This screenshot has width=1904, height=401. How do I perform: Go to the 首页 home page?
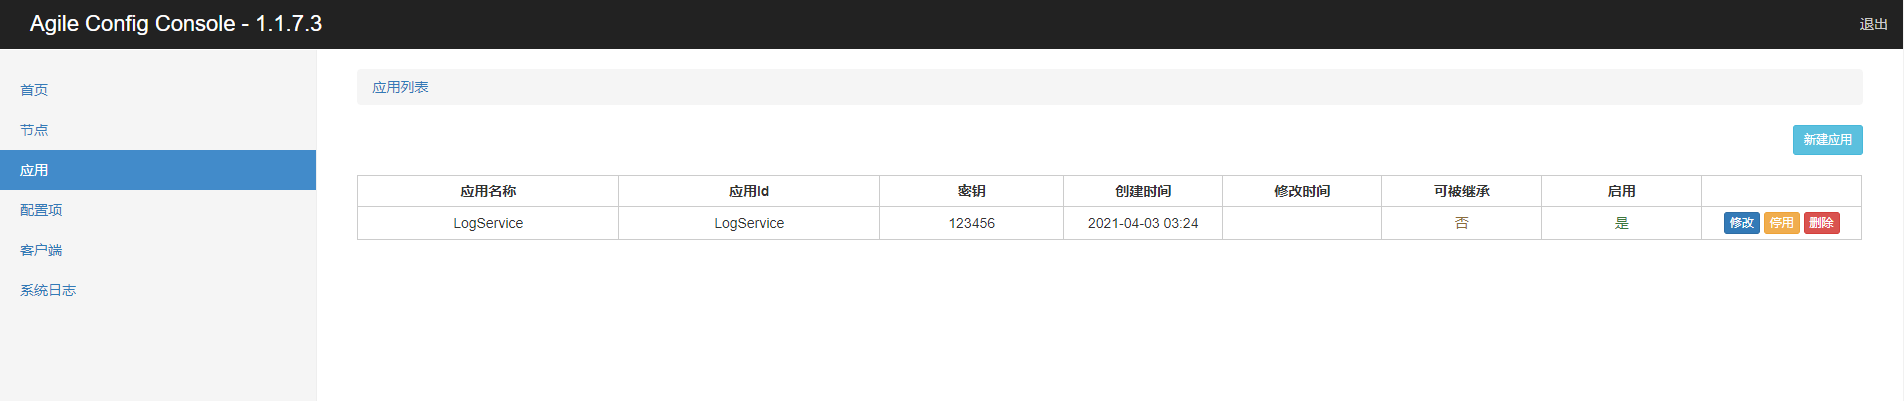pos(34,90)
